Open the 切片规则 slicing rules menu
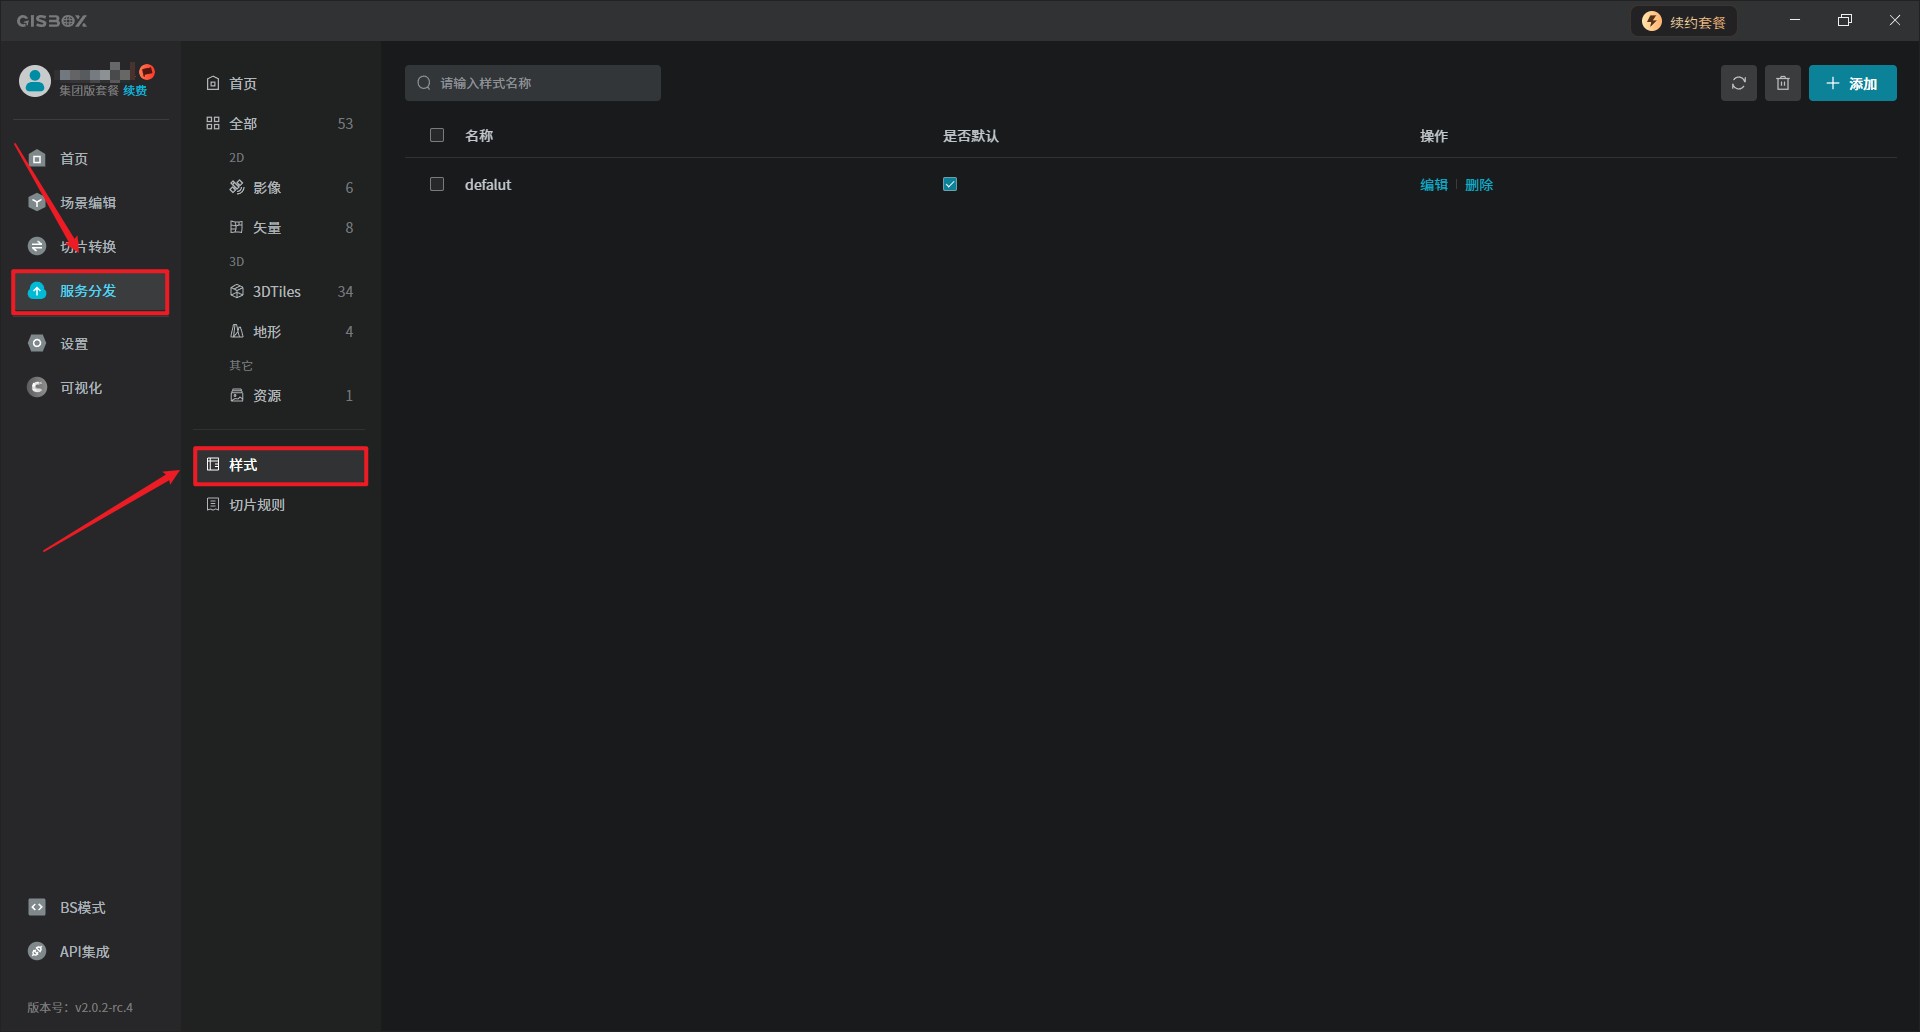 [256, 505]
